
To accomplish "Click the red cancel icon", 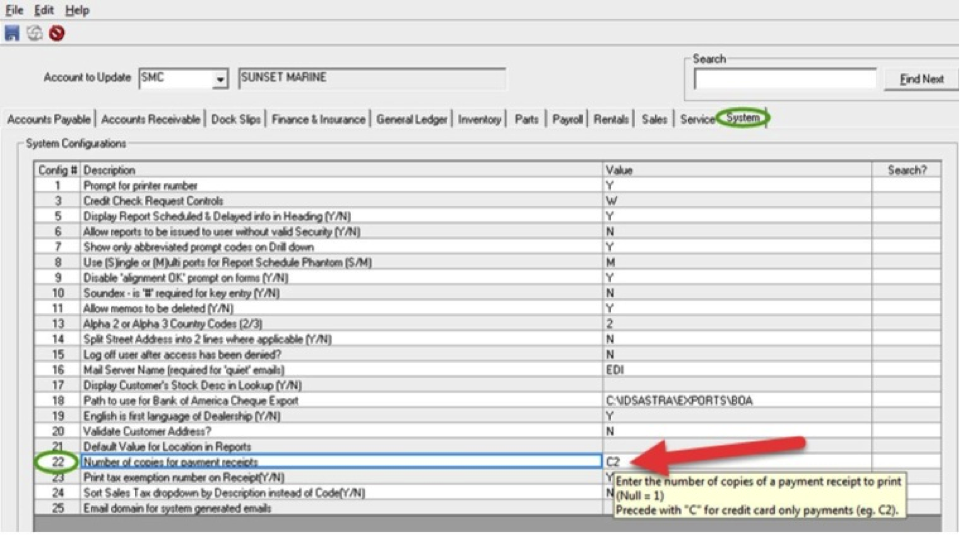I will 57,33.
